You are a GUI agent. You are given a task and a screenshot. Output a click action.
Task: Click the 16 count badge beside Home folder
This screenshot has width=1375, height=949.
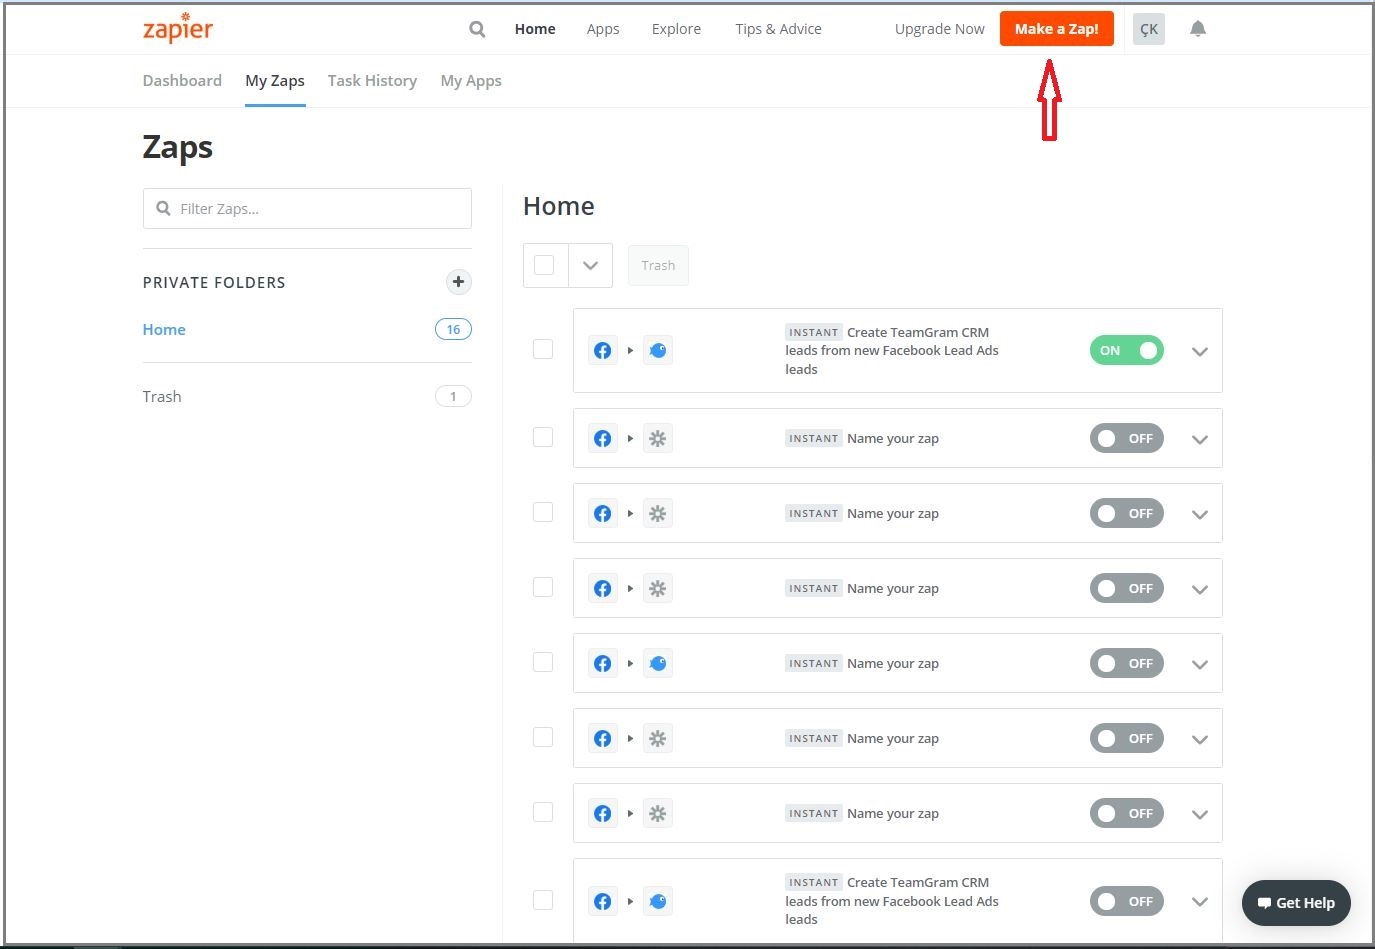pos(453,329)
